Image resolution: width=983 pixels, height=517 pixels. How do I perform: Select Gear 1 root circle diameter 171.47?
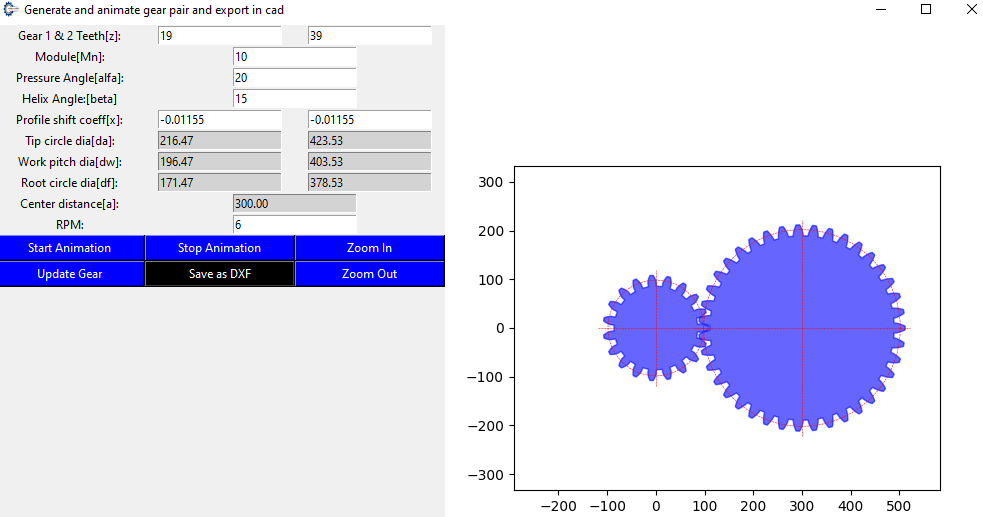(x=219, y=182)
